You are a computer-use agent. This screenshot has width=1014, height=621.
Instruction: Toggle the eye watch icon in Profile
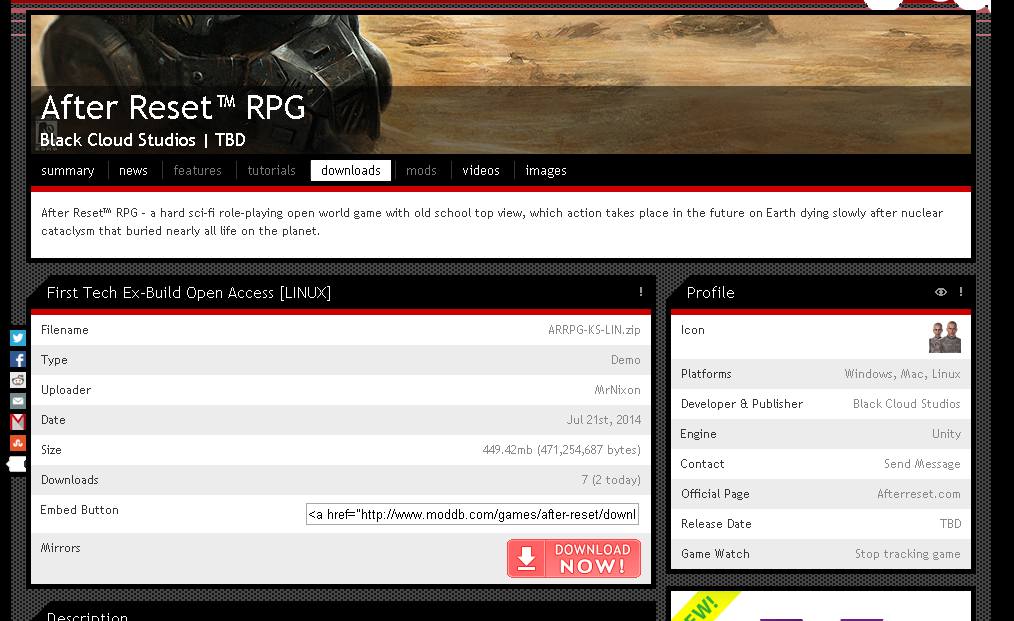pos(941,292)
